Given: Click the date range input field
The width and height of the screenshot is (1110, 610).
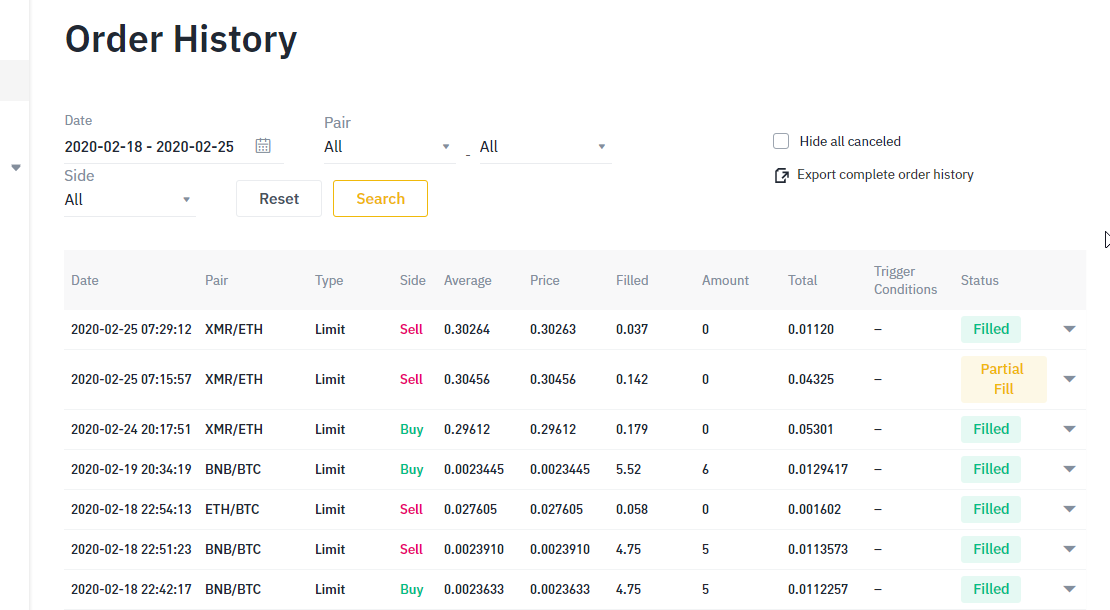Looking at the screenshot, I should pyautogui.click(x=150, y=147).
